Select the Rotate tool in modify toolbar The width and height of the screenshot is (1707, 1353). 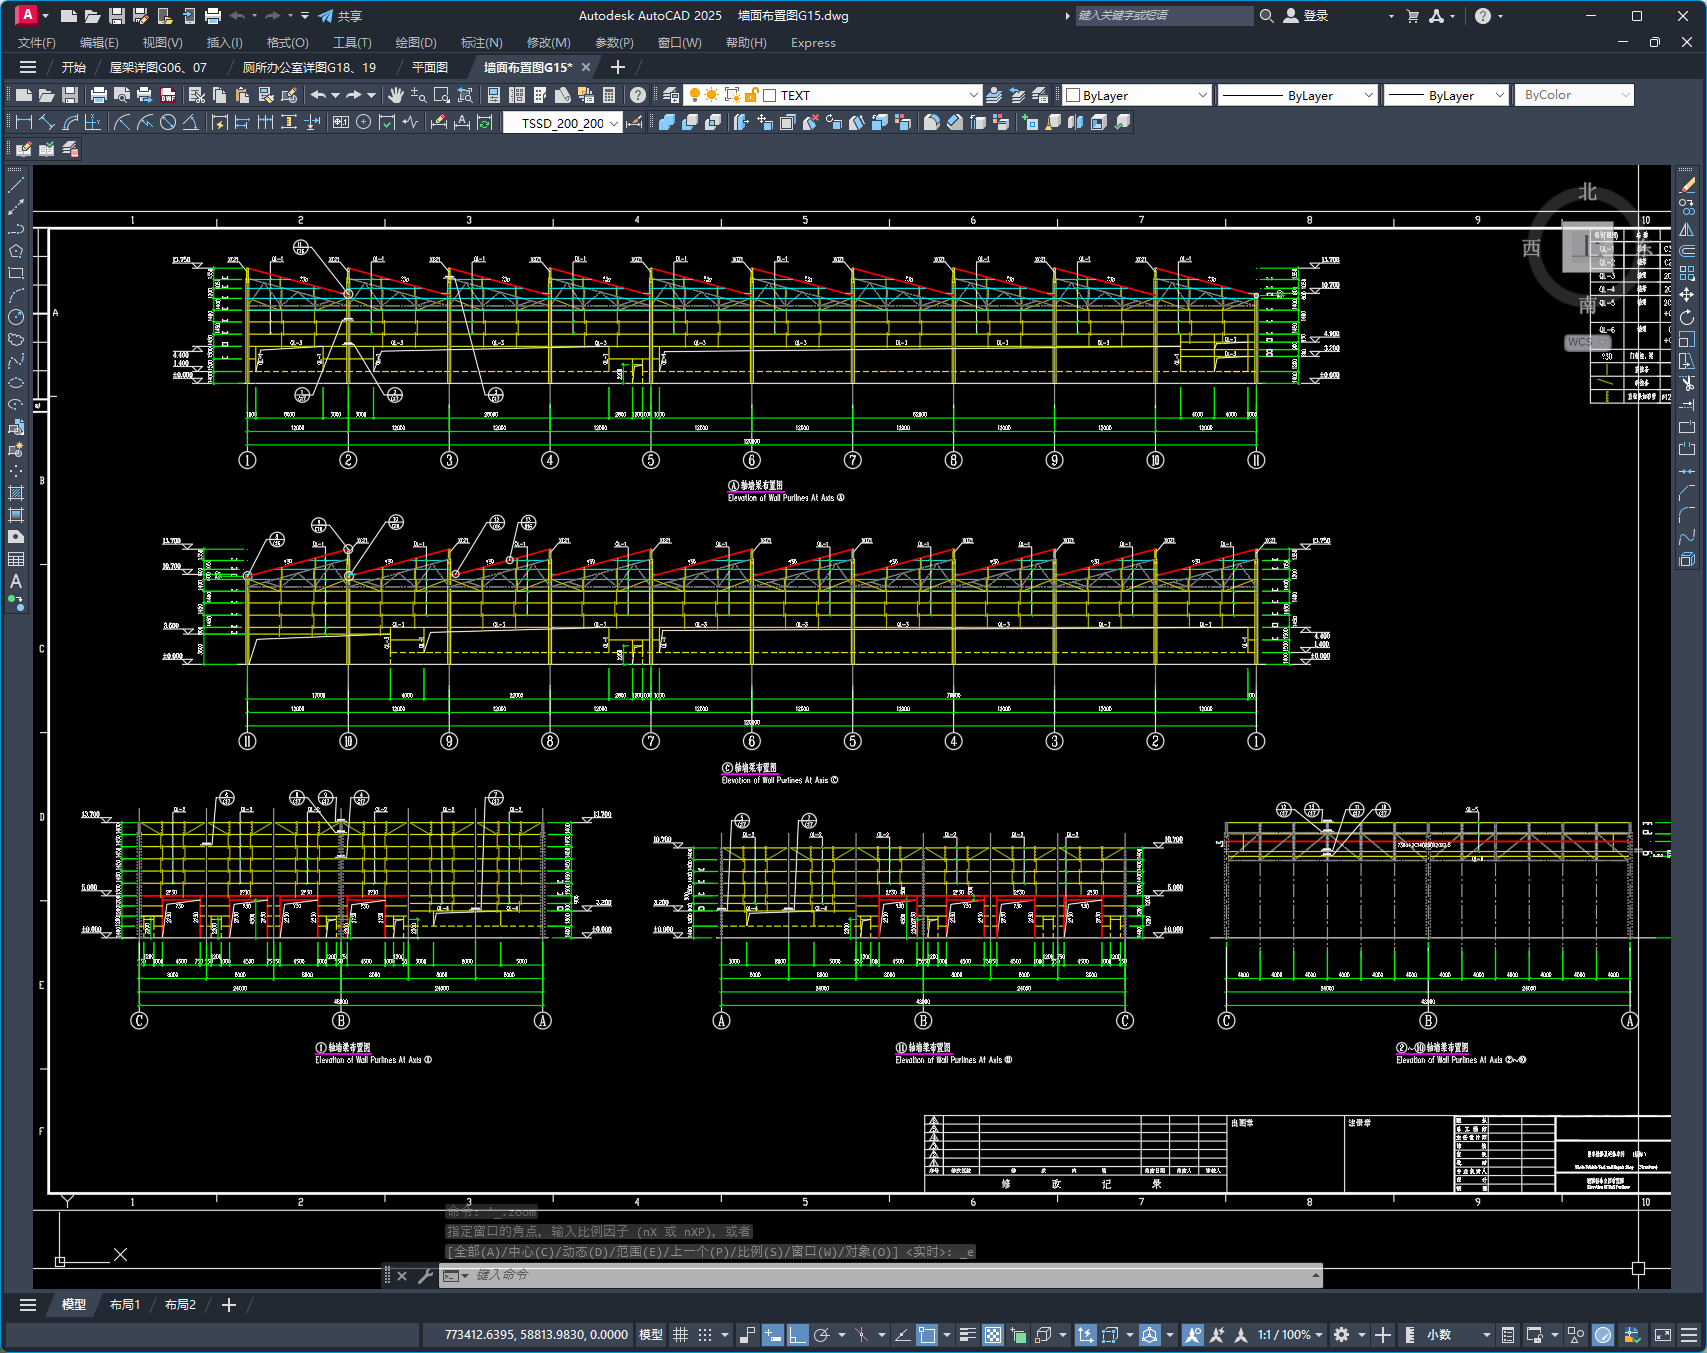tap(1687, 317)
